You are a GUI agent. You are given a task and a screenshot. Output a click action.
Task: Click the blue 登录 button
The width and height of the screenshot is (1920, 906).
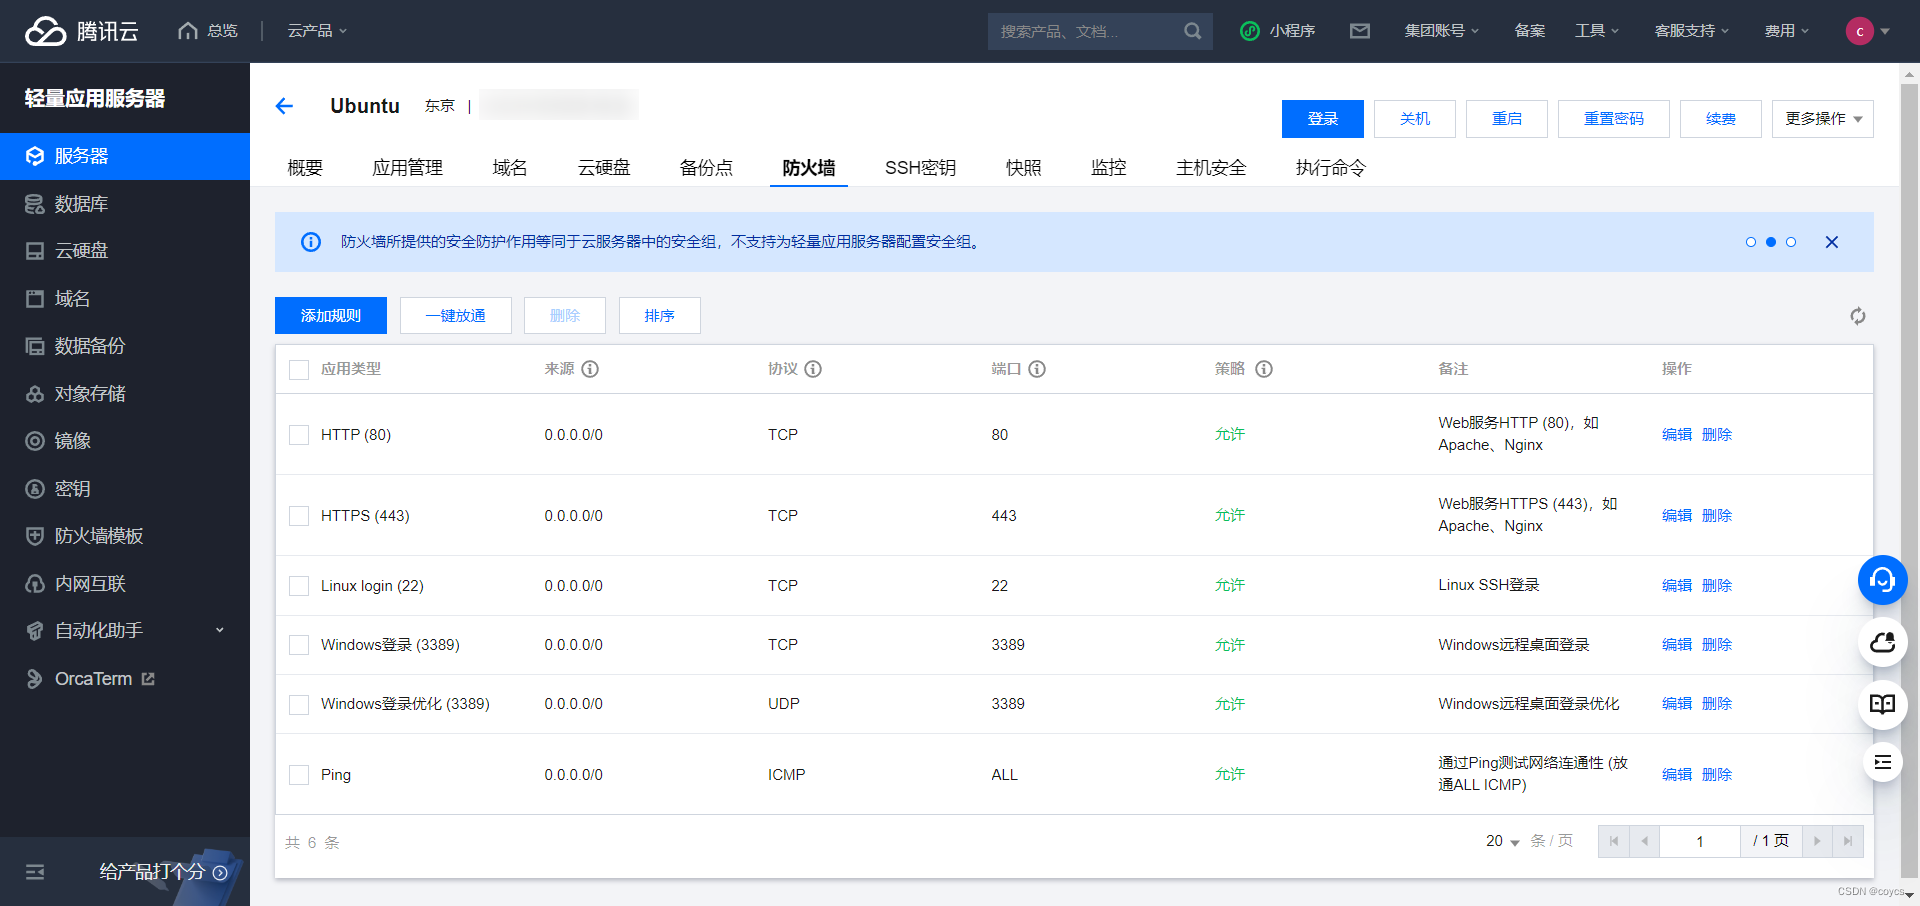pyautogui.click(x=1323, y=119)
